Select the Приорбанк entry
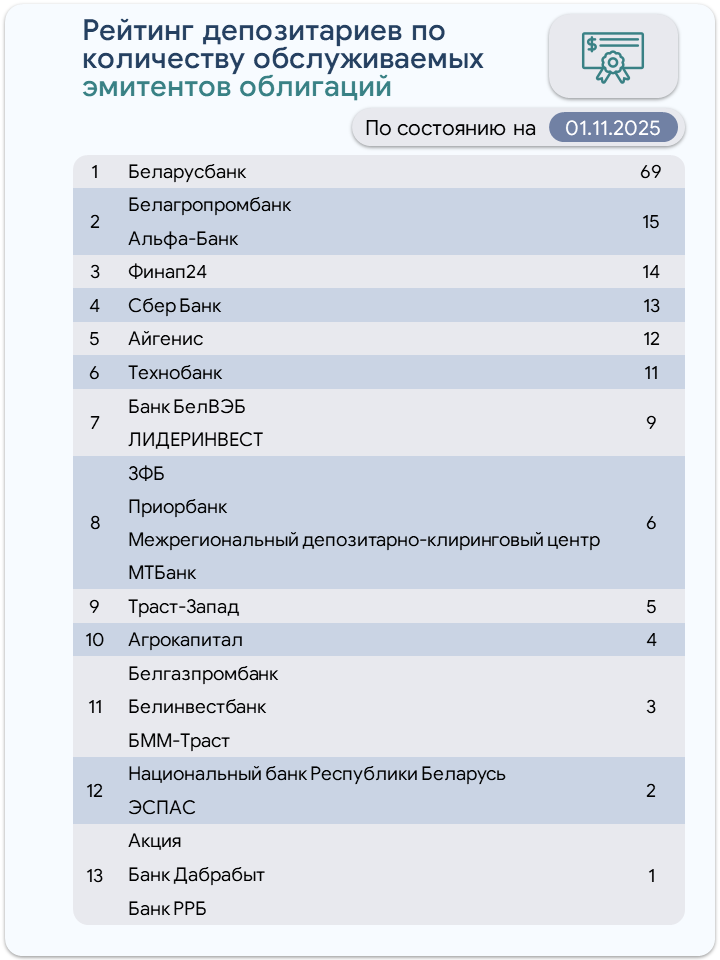 pos(178,507)
